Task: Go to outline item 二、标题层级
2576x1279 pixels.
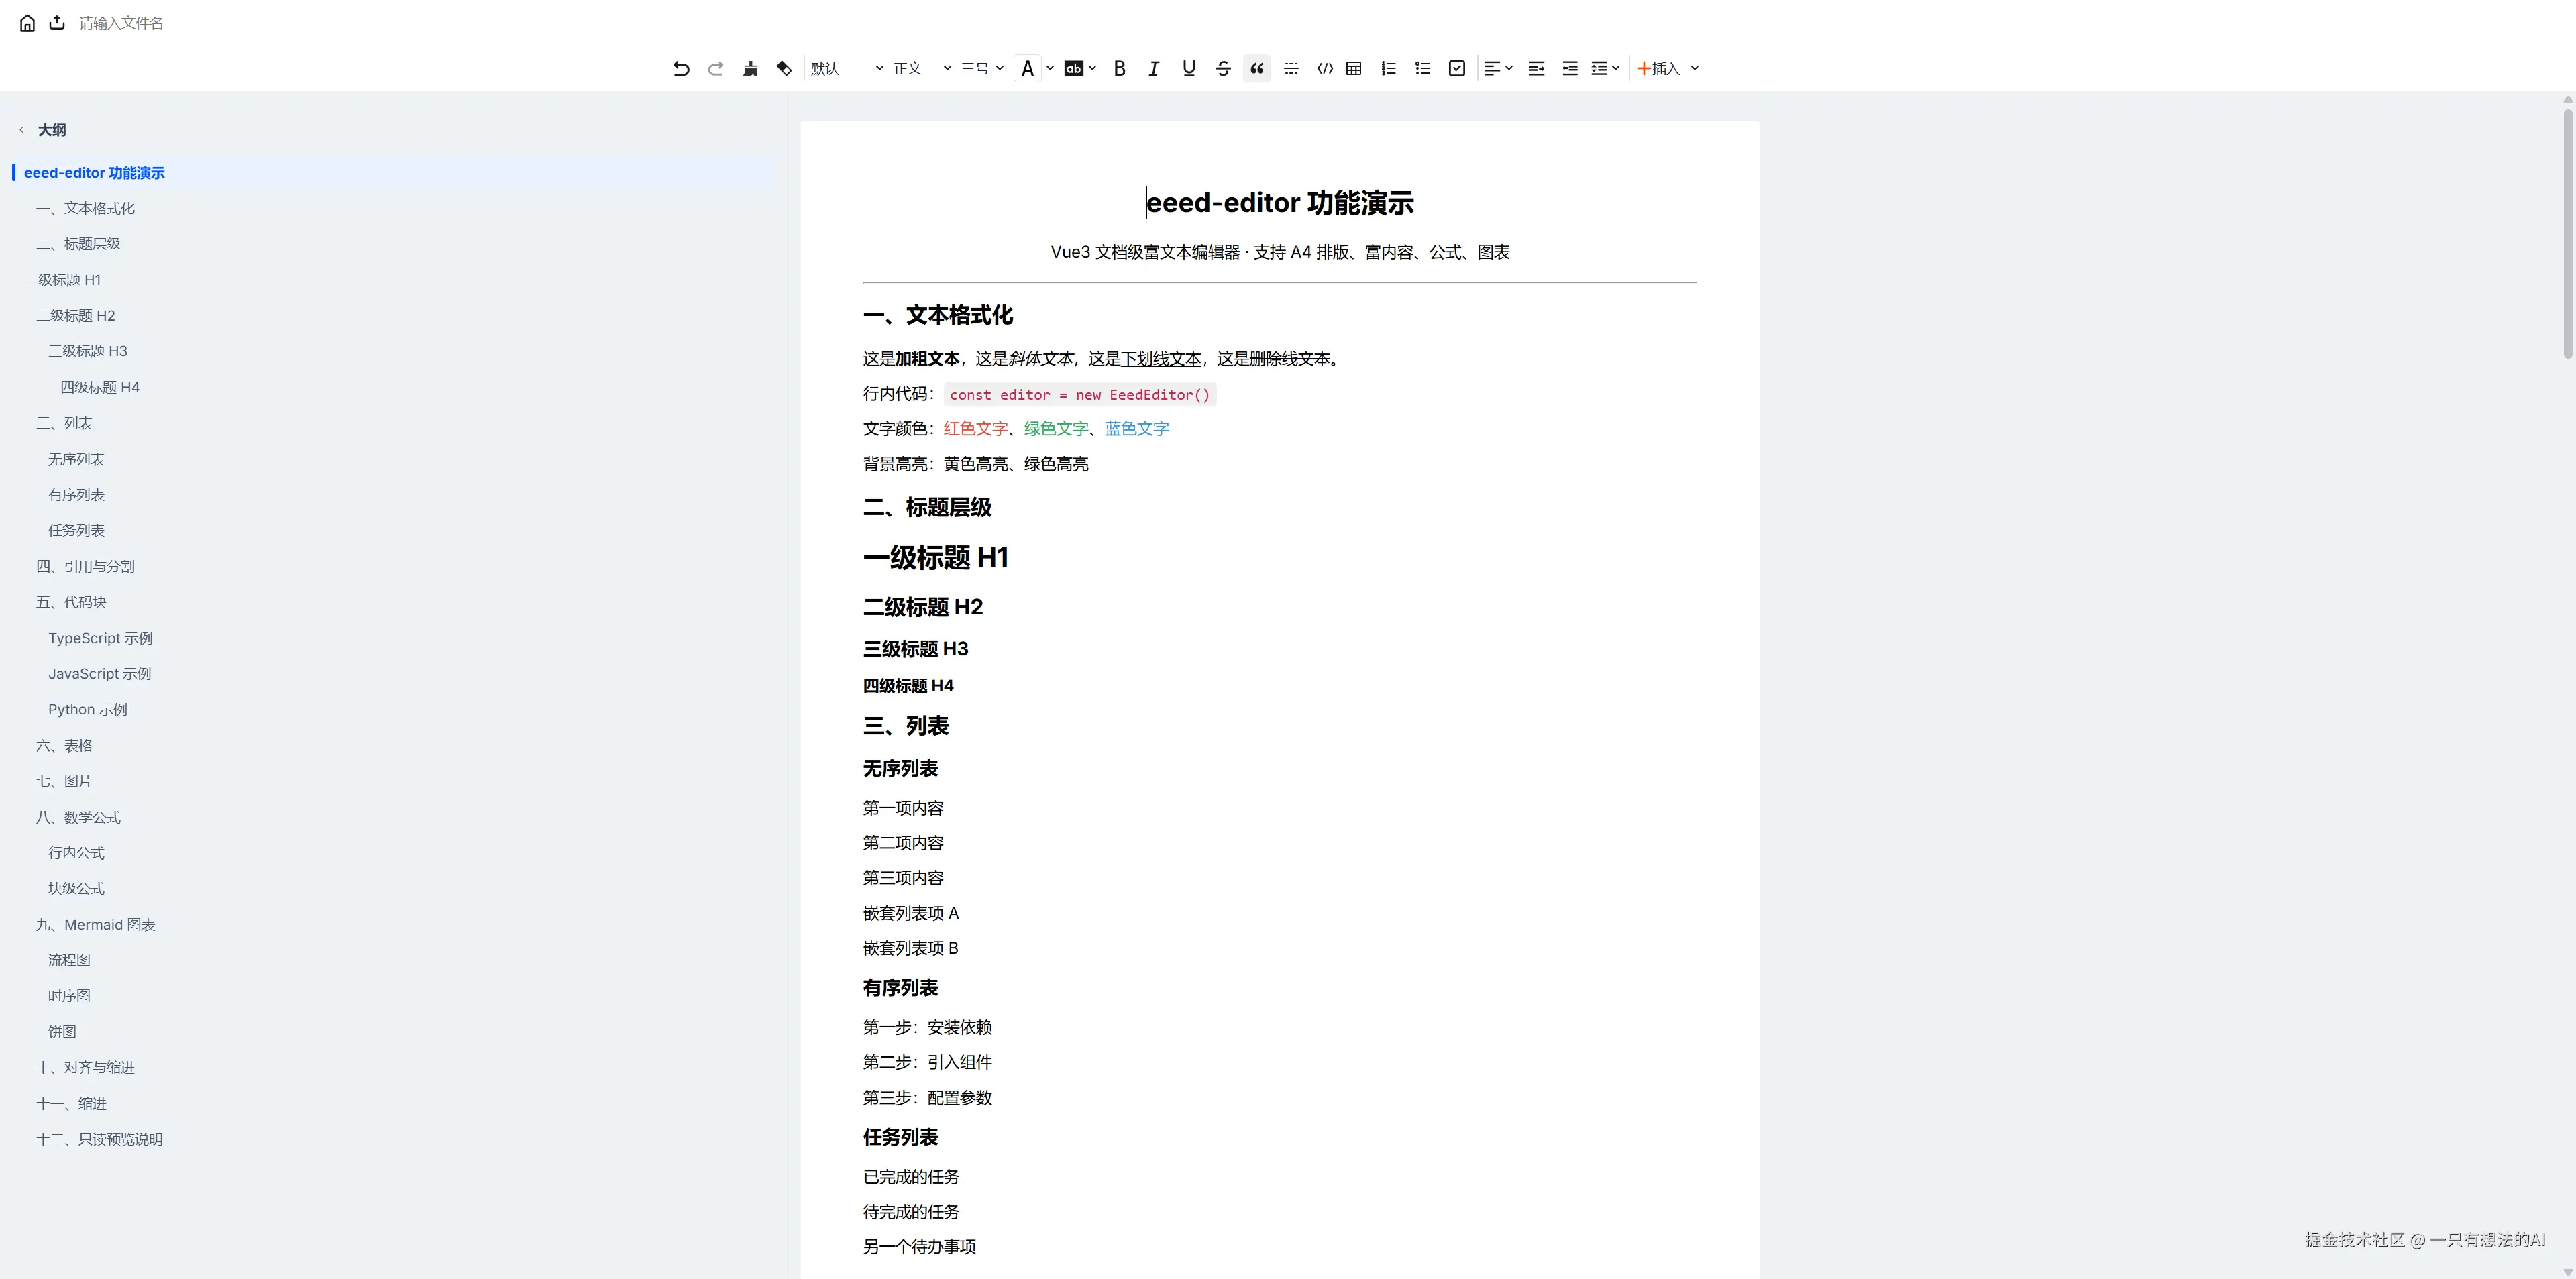Action: click(78, 244)
